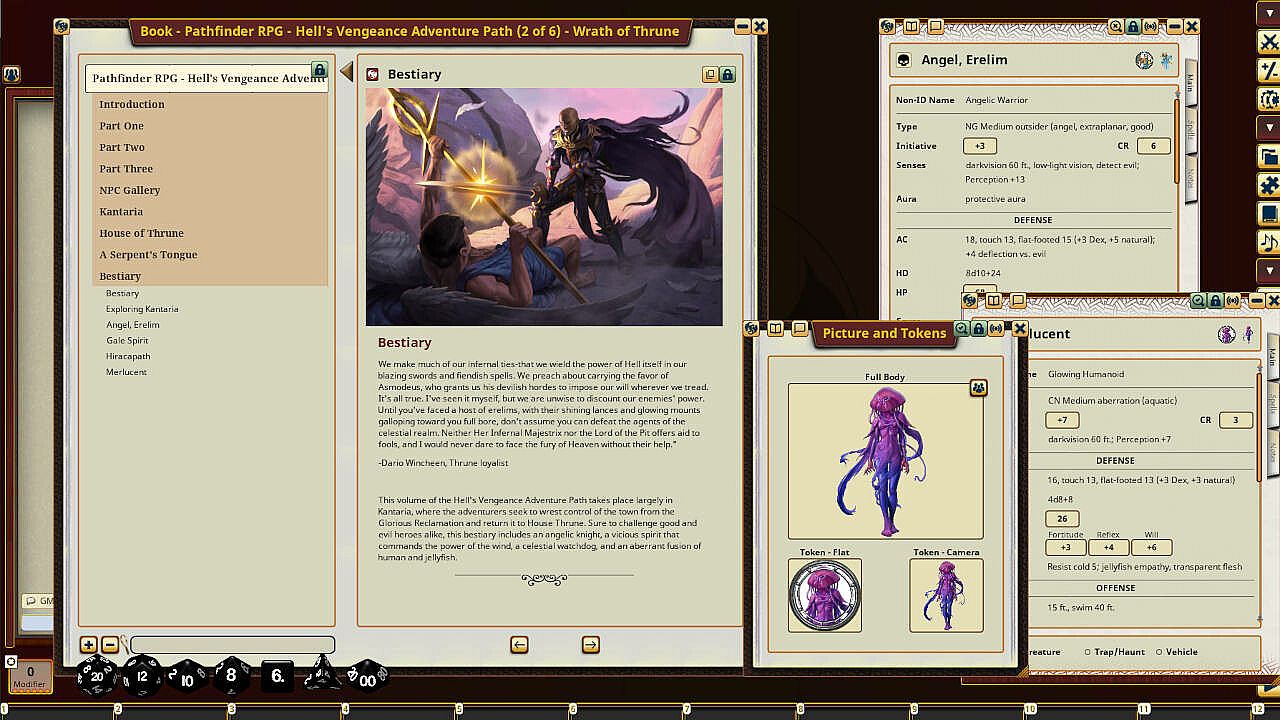Expand the Introduction chapter
The width and height of the screenshot is (1280, 720).
(x=210, y=104)
